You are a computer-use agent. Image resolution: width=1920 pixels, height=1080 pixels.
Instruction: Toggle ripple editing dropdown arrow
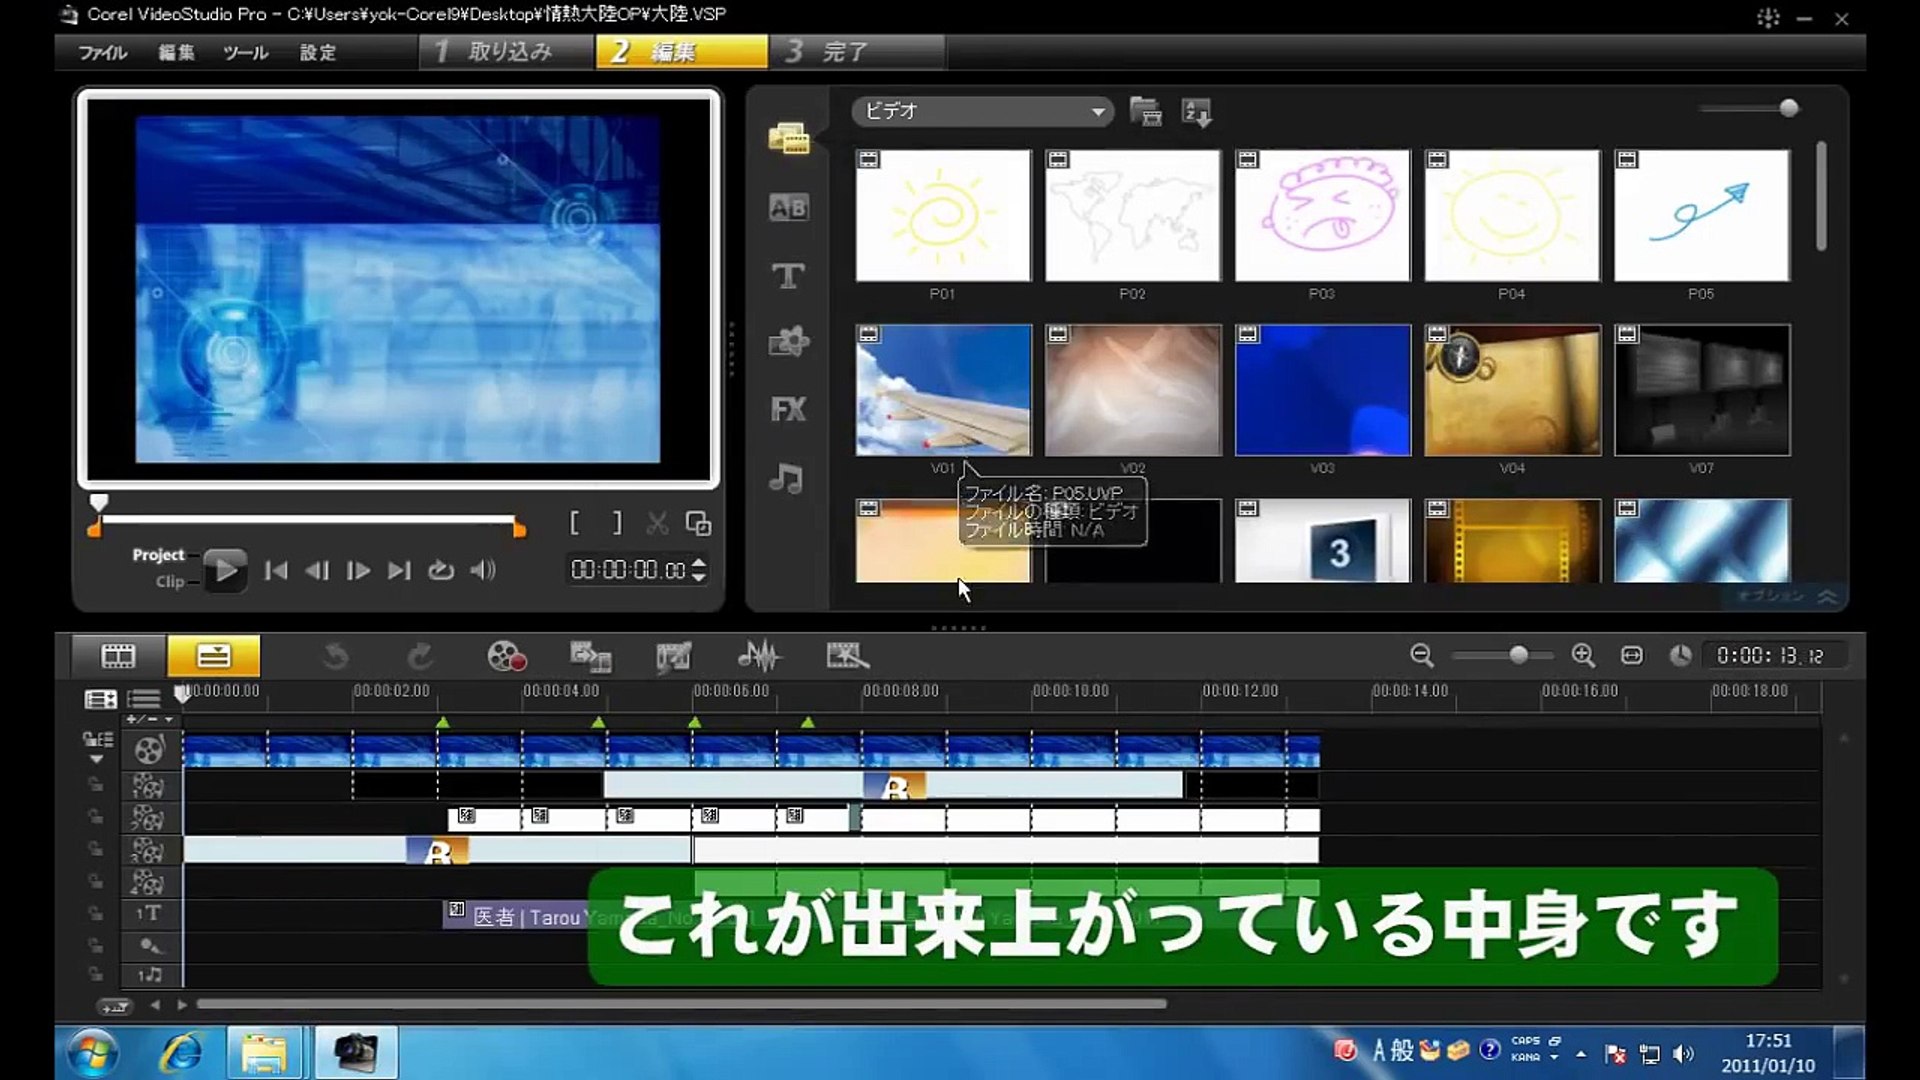point(97,759)
